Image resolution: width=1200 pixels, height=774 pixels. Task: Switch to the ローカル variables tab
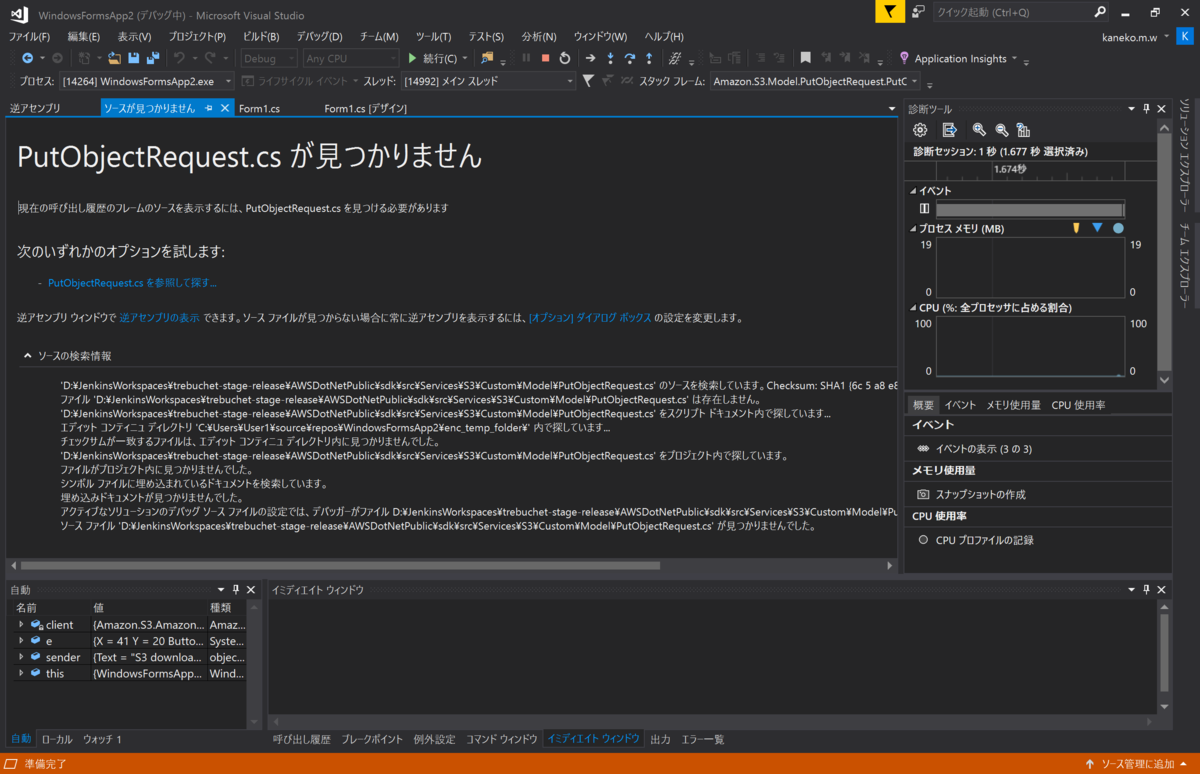[x=57, y=739]
